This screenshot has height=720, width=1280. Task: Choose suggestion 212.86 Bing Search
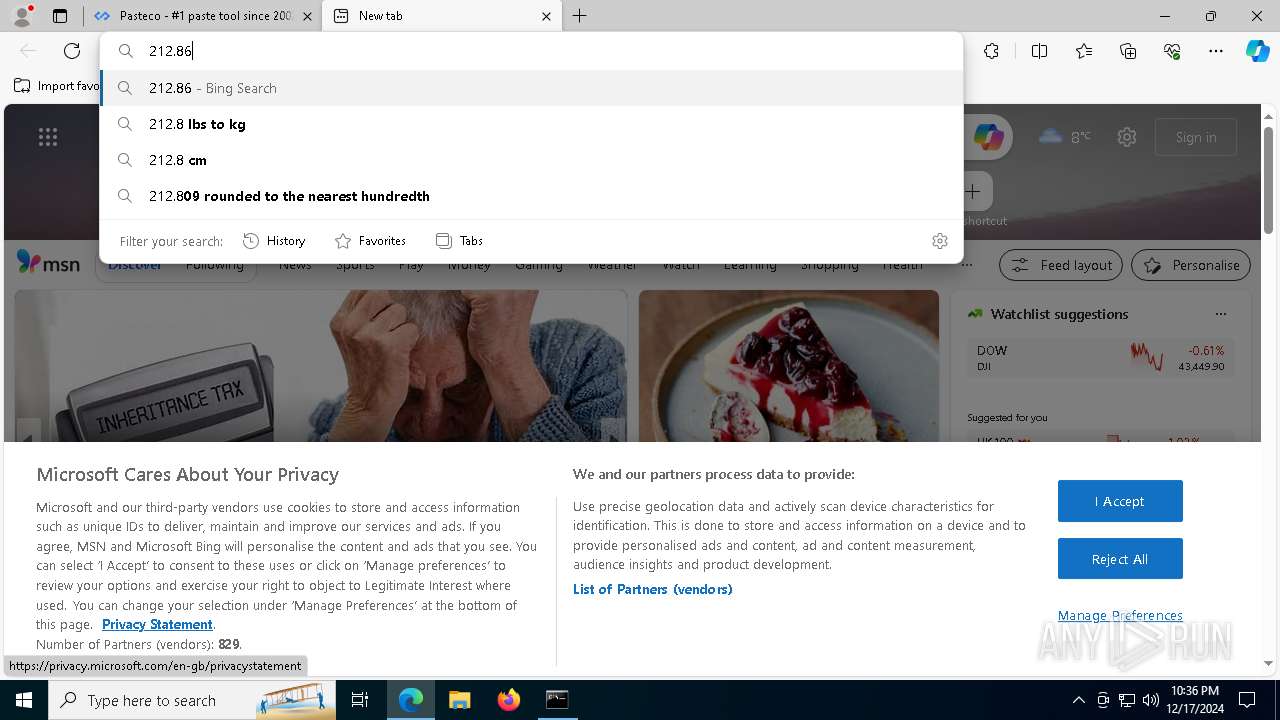pos(532,88)
